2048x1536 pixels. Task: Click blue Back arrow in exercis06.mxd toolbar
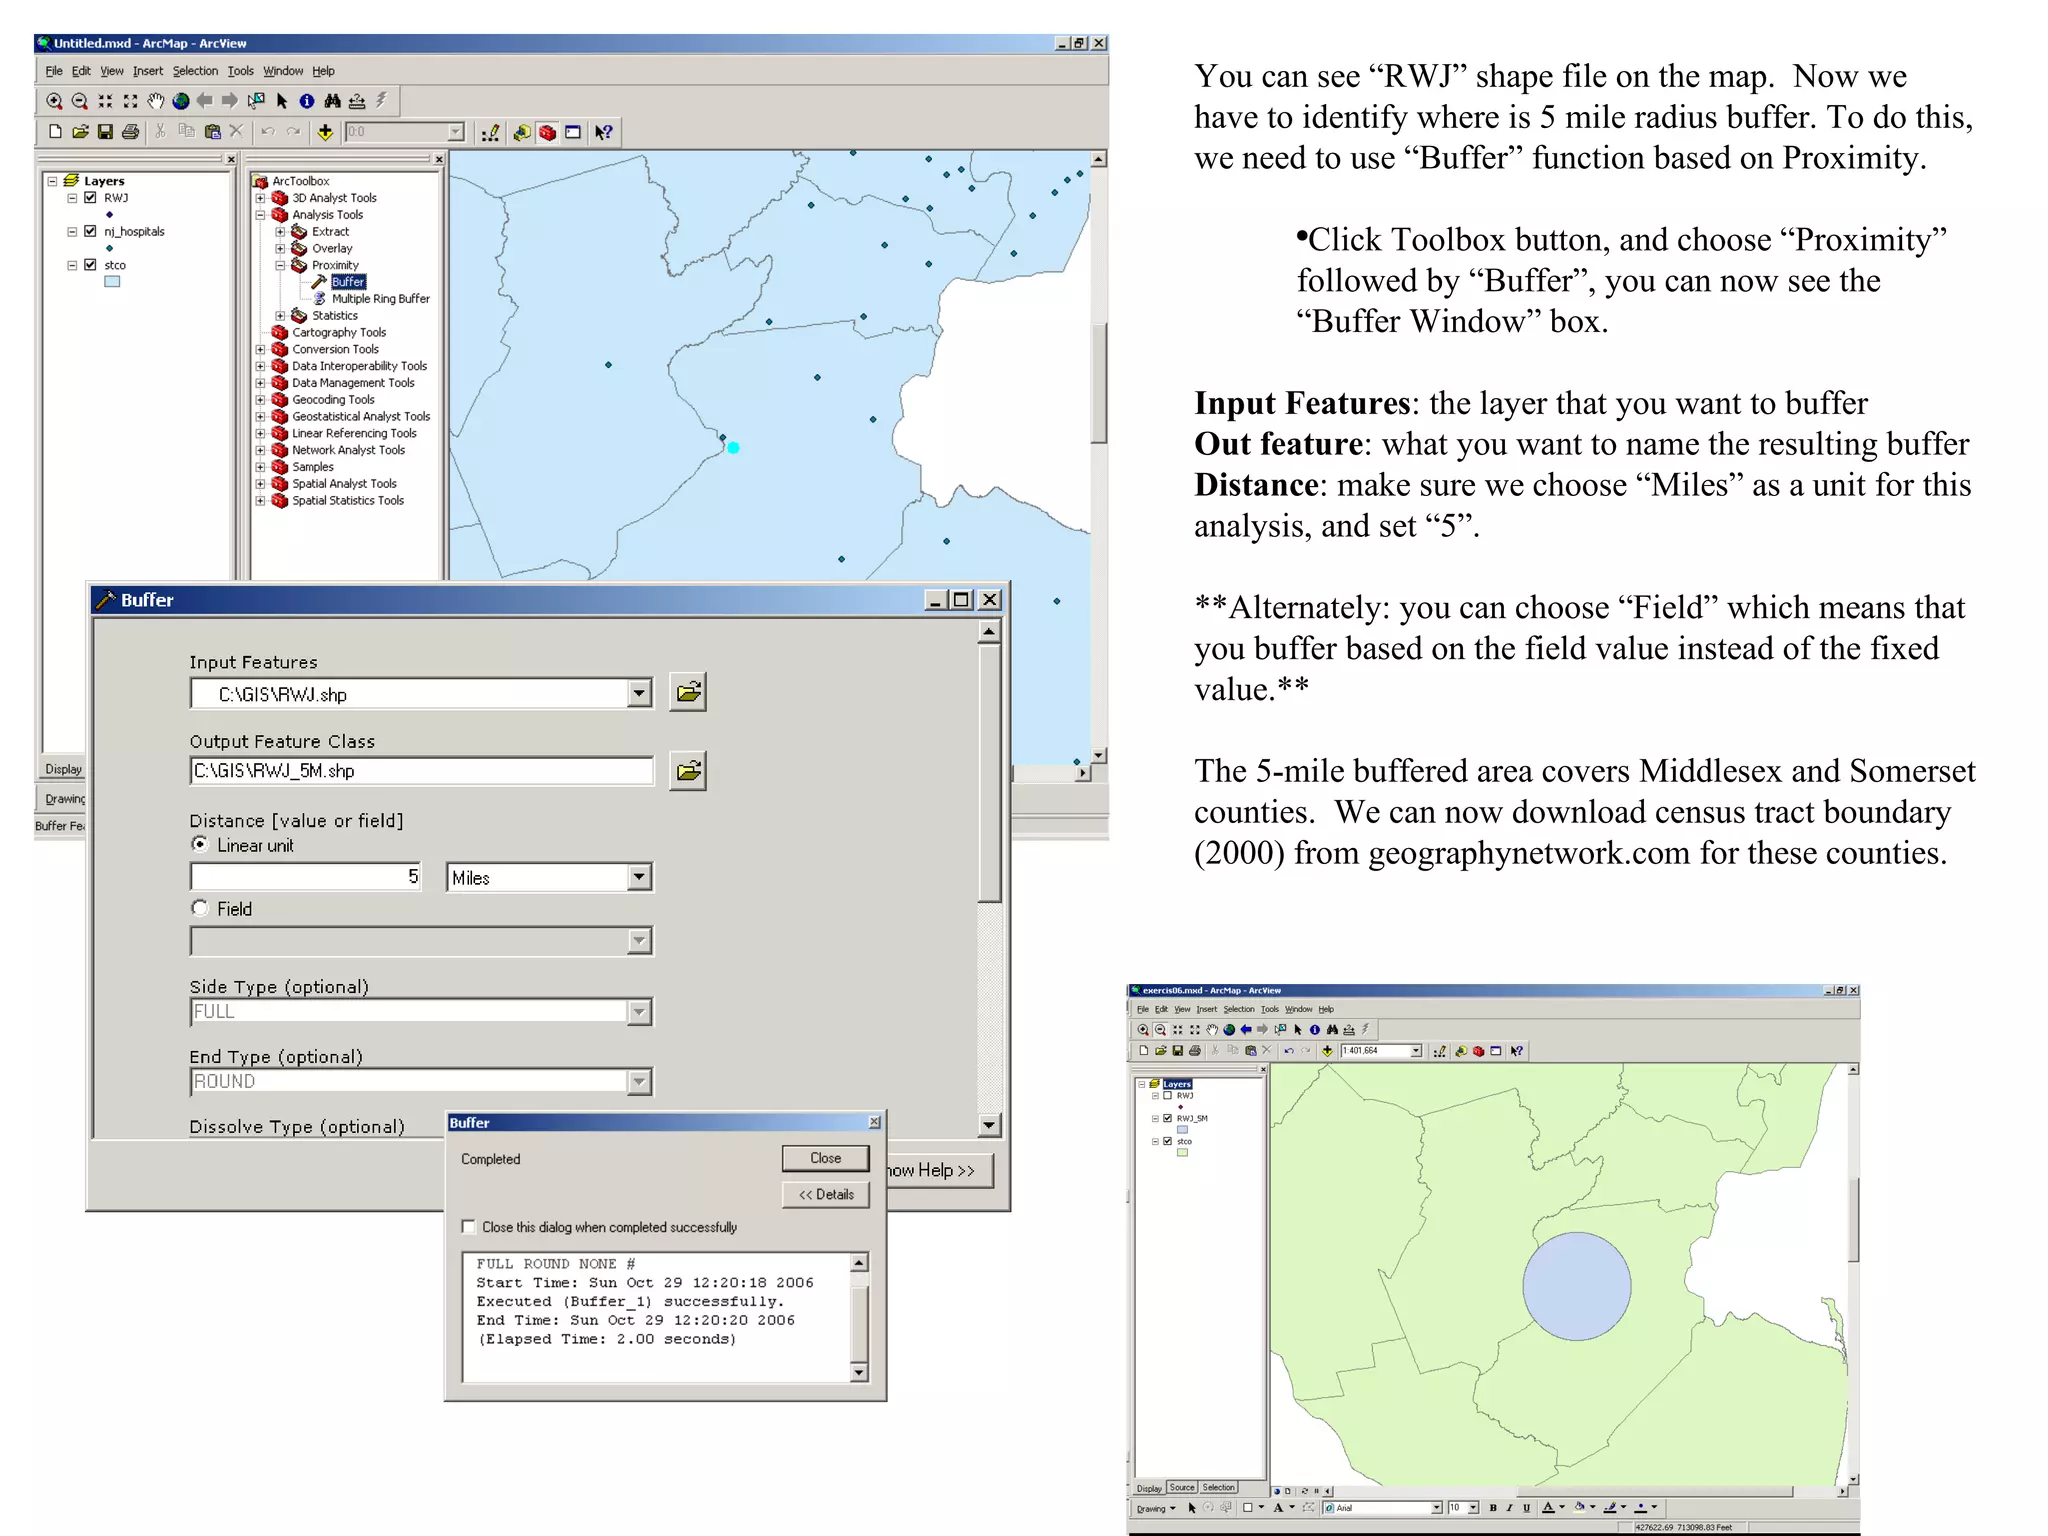point(1246,1029)
